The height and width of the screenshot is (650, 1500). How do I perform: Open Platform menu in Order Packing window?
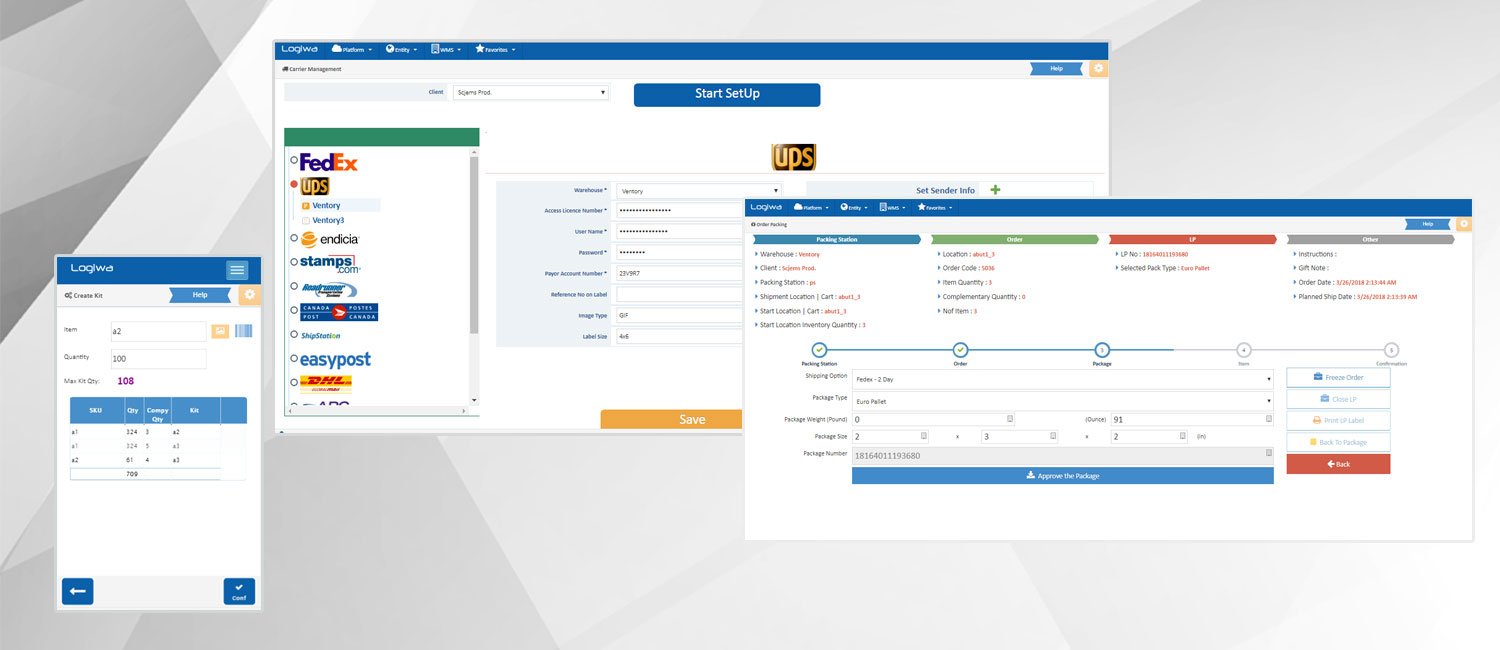[x=811, y=208]
